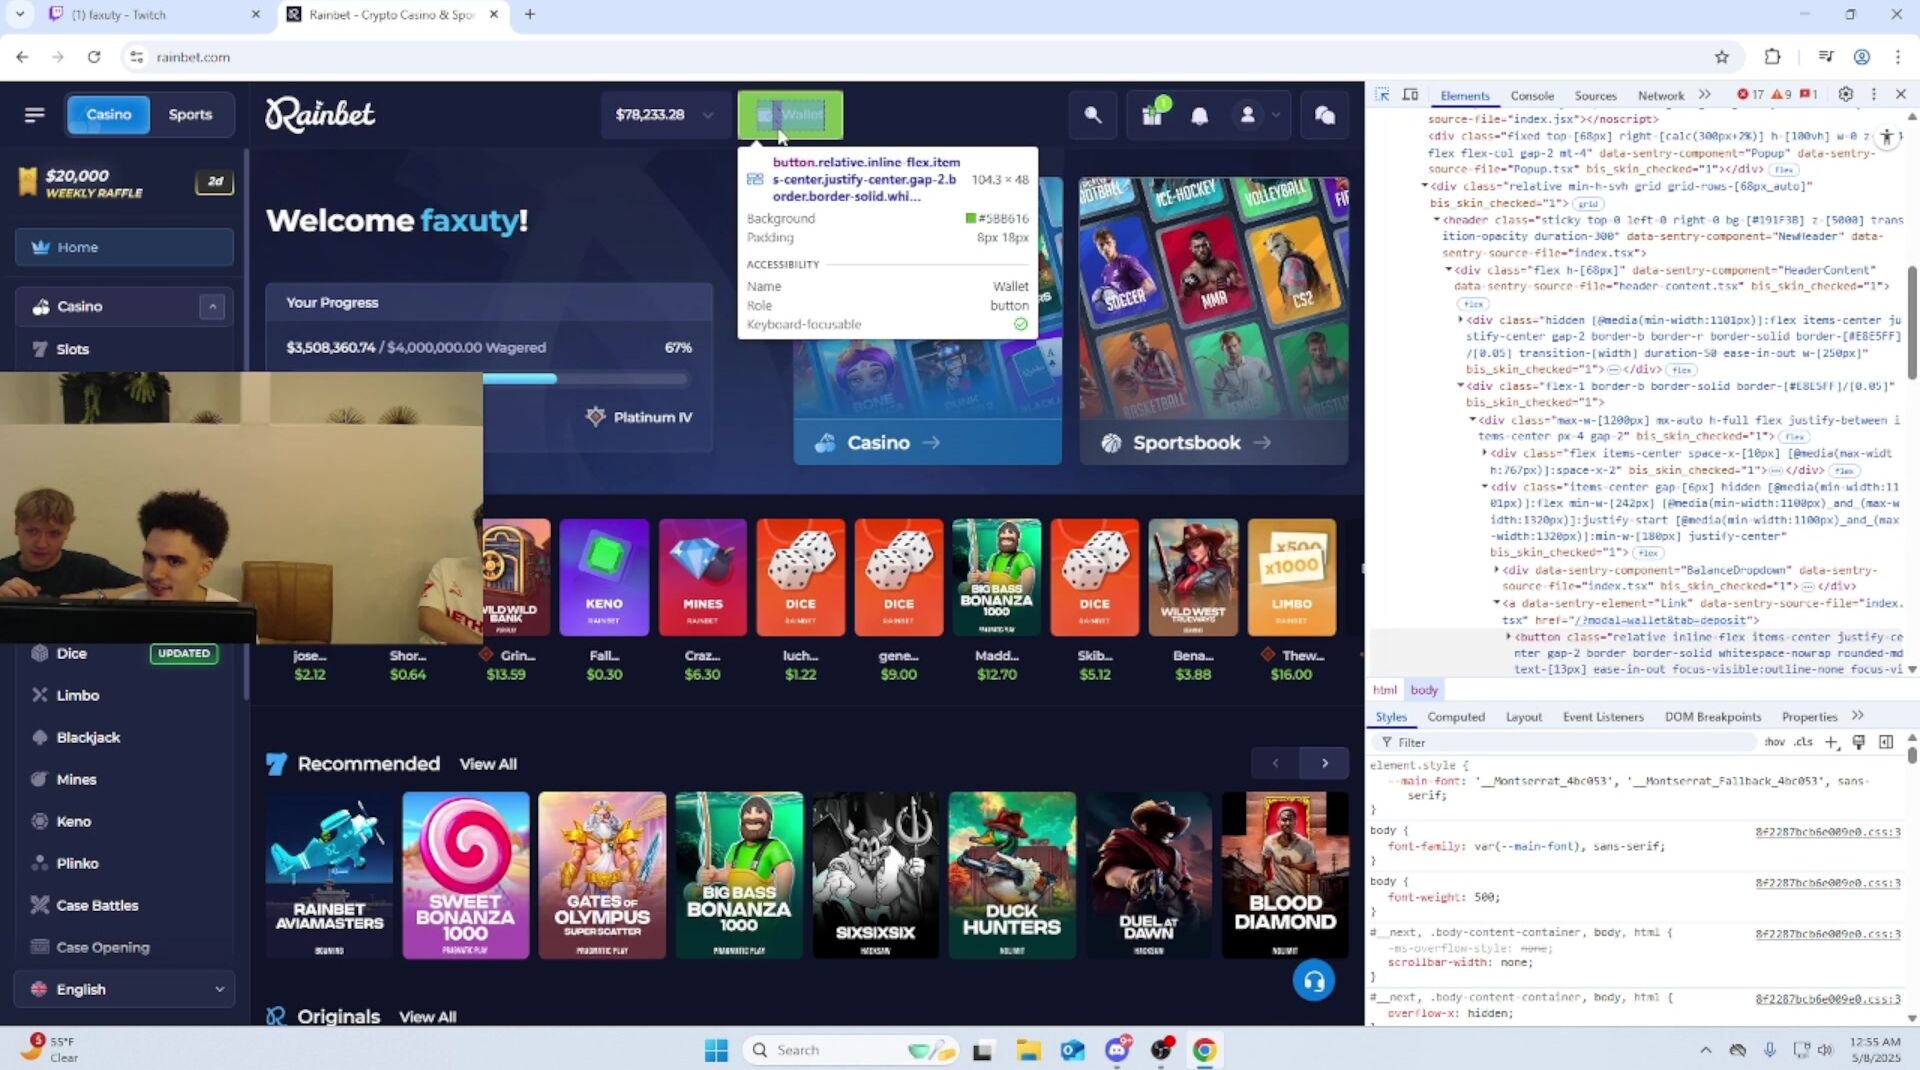The image size is (1920, 1070).
Task: Open the user profile dropdown
Action: [x=1258, y=115]
